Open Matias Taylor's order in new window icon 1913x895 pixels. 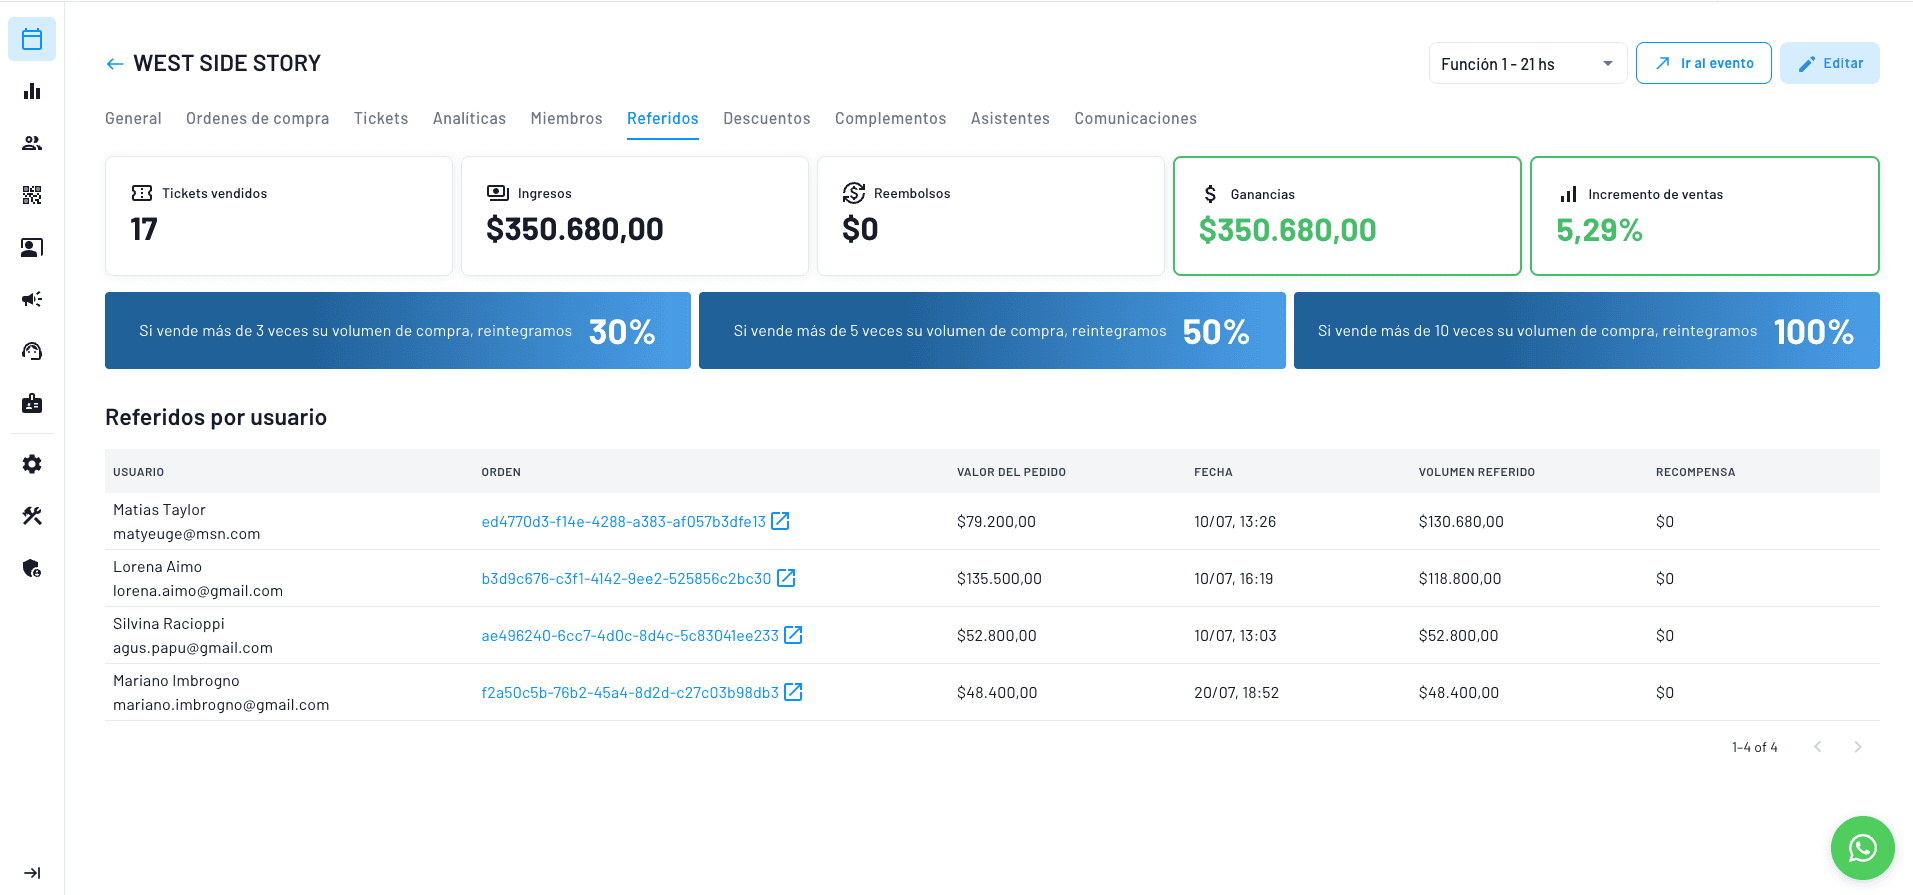[781, 521]
